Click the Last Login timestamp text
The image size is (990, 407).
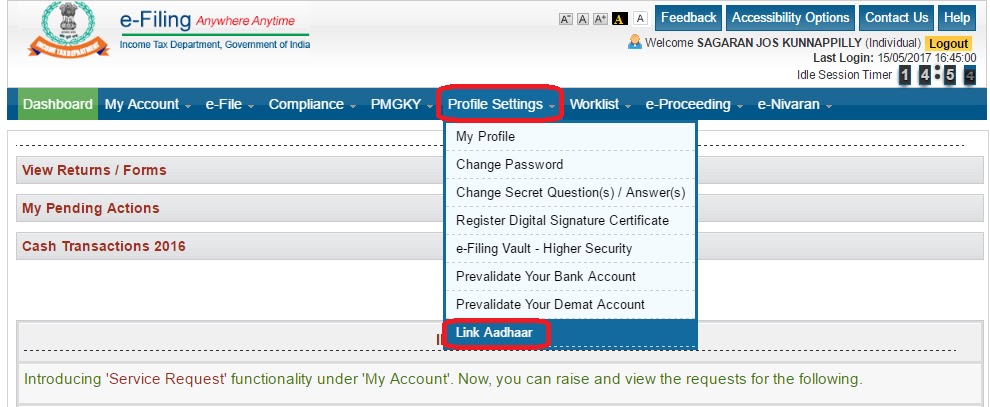pyautogui.click(x=895, y=58)
